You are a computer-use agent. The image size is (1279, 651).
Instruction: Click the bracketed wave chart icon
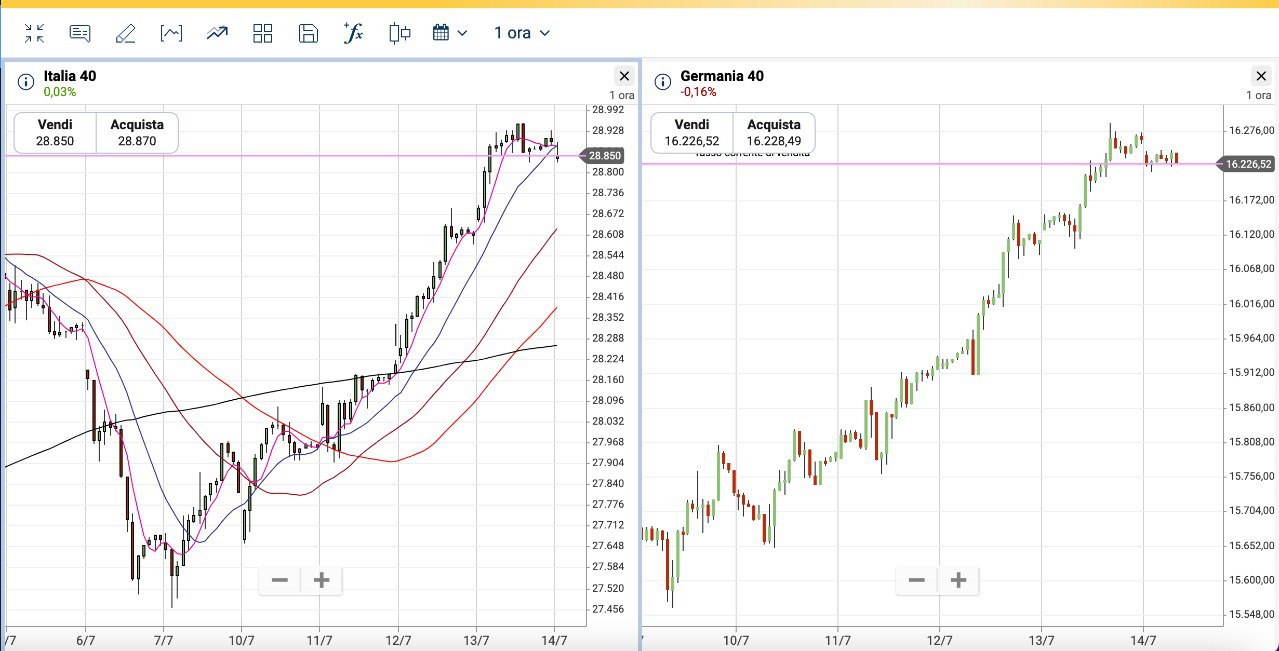171,33
